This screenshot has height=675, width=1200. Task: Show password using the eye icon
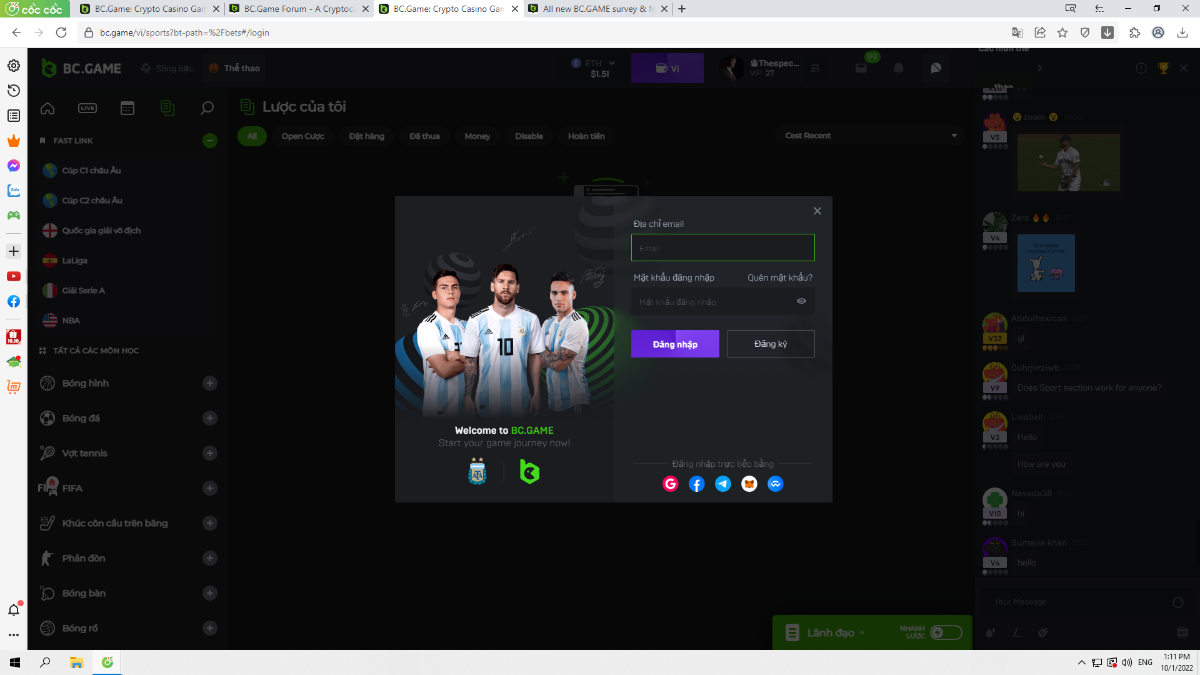coord(802,301)
